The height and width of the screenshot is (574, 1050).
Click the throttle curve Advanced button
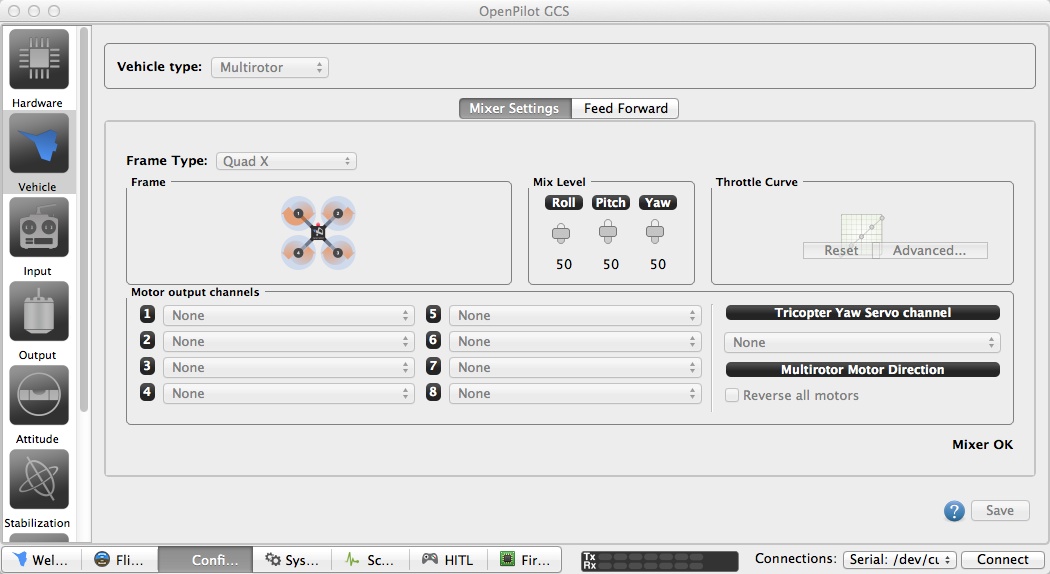click(x=929, y=250)
